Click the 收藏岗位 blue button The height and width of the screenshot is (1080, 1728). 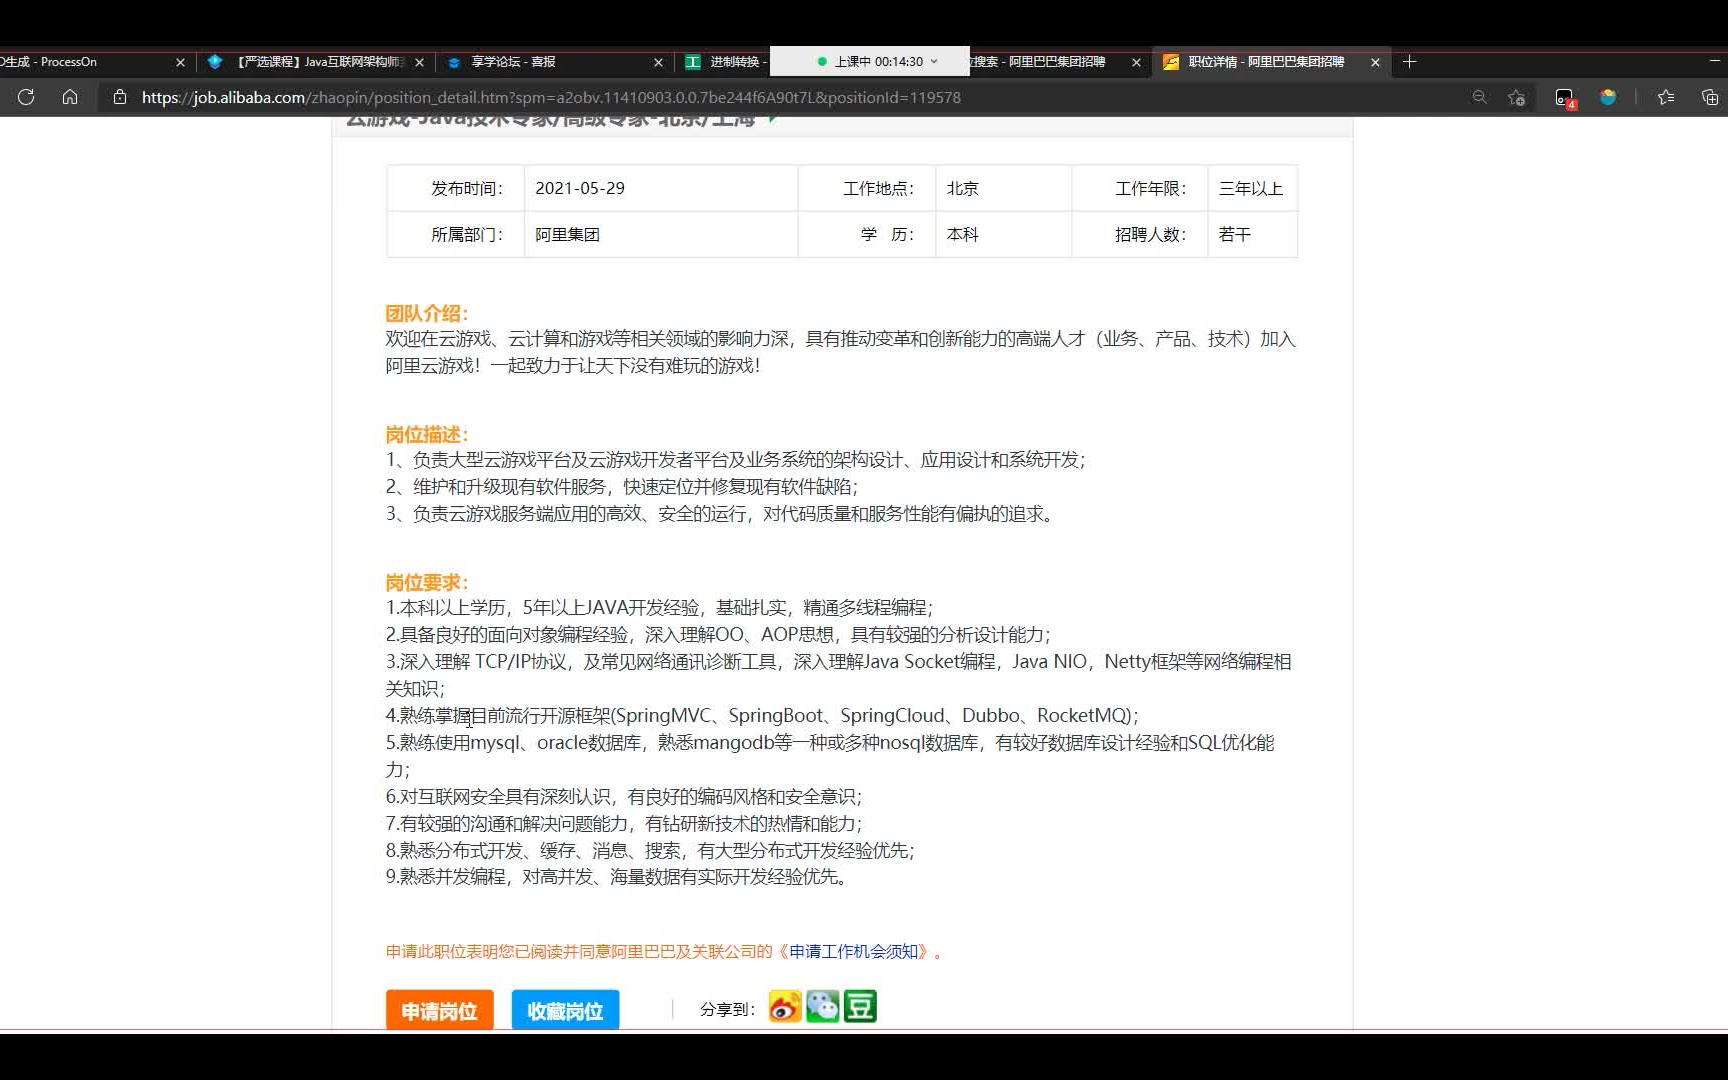pos(565,1010)
